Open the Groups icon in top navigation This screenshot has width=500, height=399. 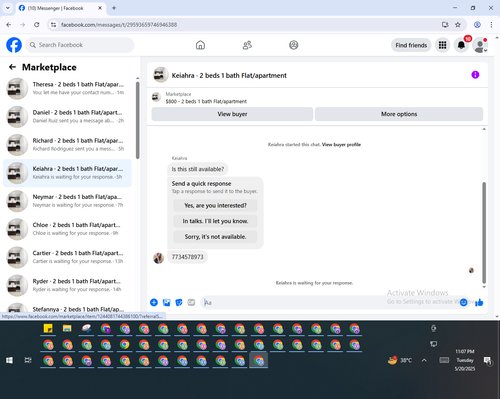294,45
